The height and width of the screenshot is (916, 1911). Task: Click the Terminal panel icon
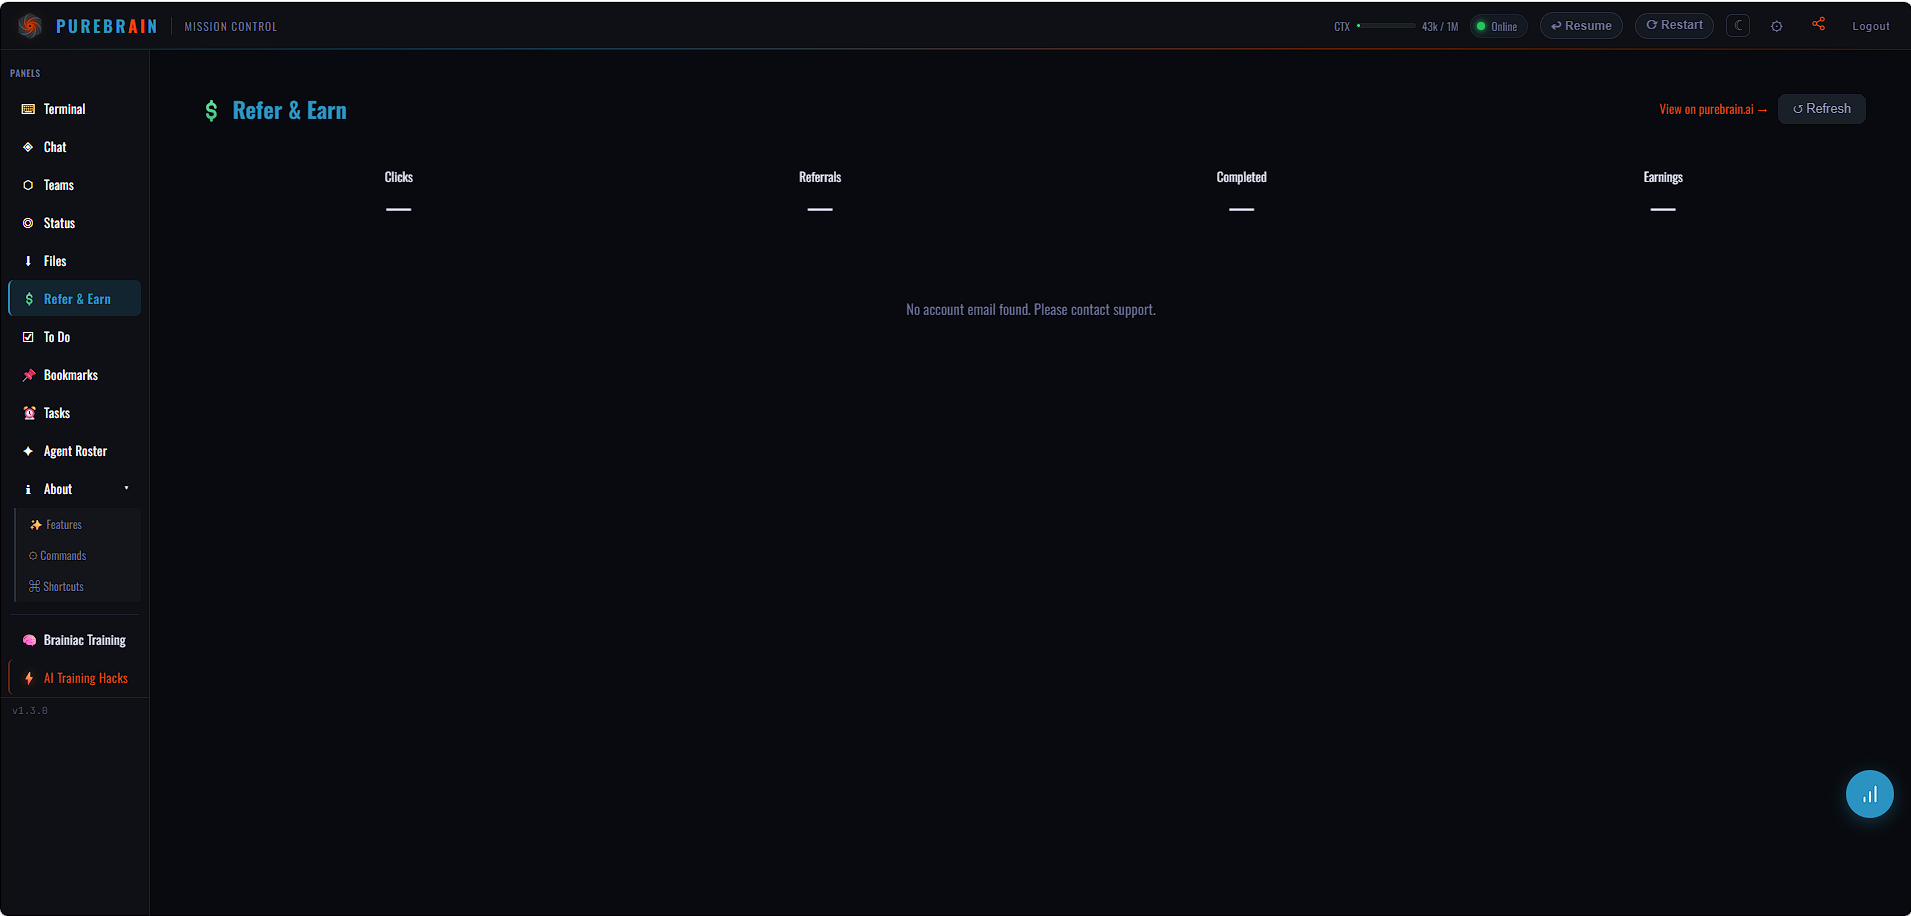[x=28, y=109]
